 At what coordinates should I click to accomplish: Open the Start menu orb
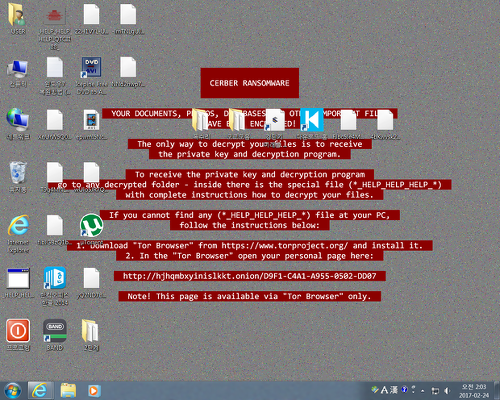(13, 391)
